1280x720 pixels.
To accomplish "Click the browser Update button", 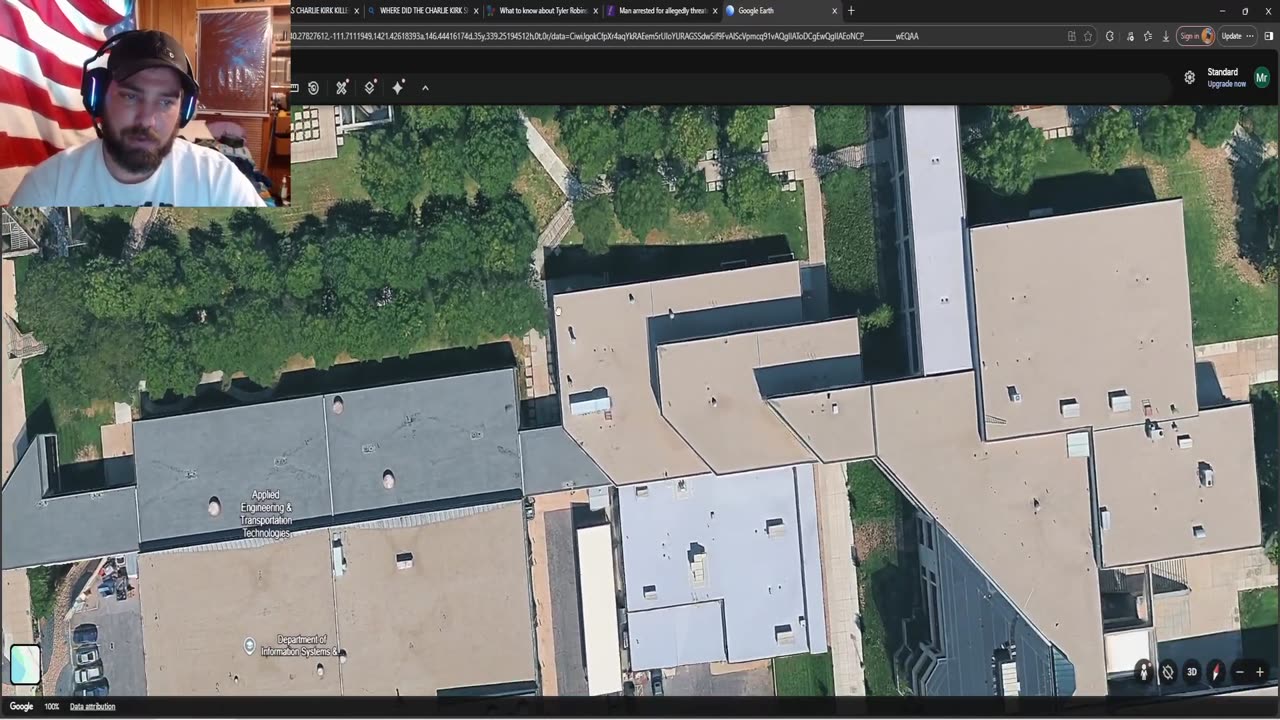I will (1237, 36).
